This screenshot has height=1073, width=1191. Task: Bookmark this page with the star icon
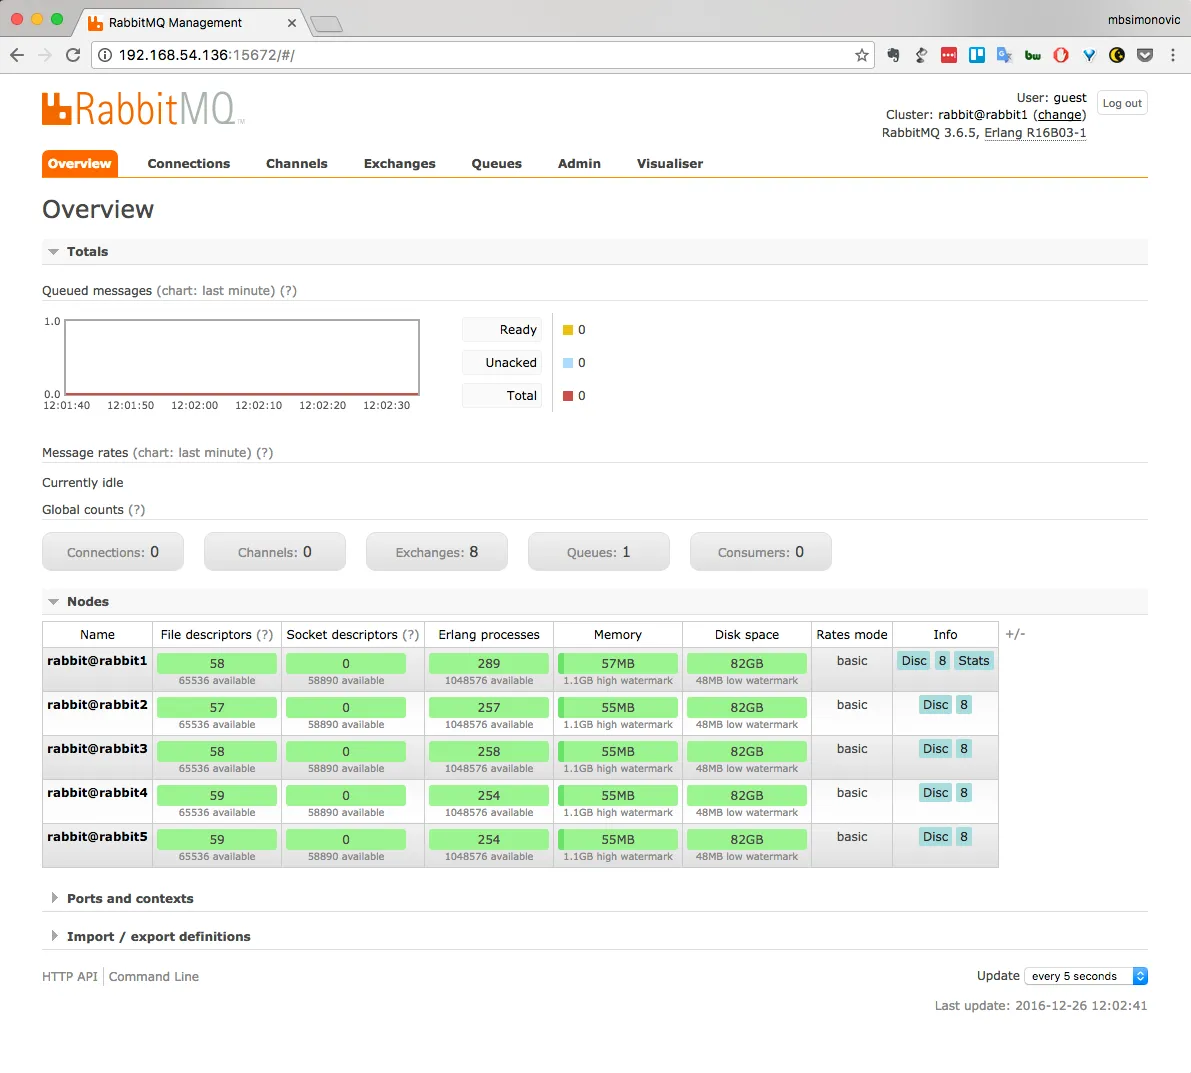tap(861, 55)
